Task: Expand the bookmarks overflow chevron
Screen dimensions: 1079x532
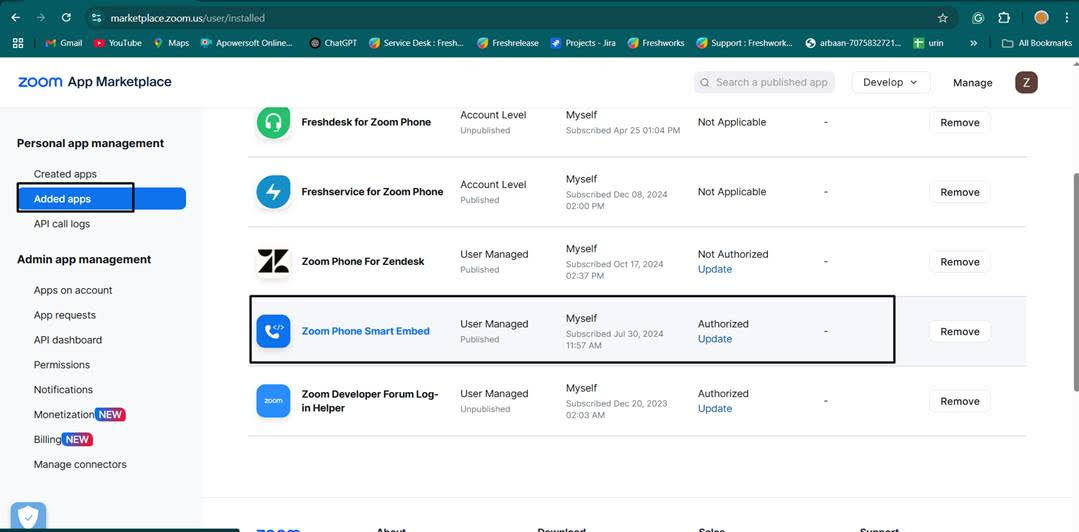Action: (973, 43)
